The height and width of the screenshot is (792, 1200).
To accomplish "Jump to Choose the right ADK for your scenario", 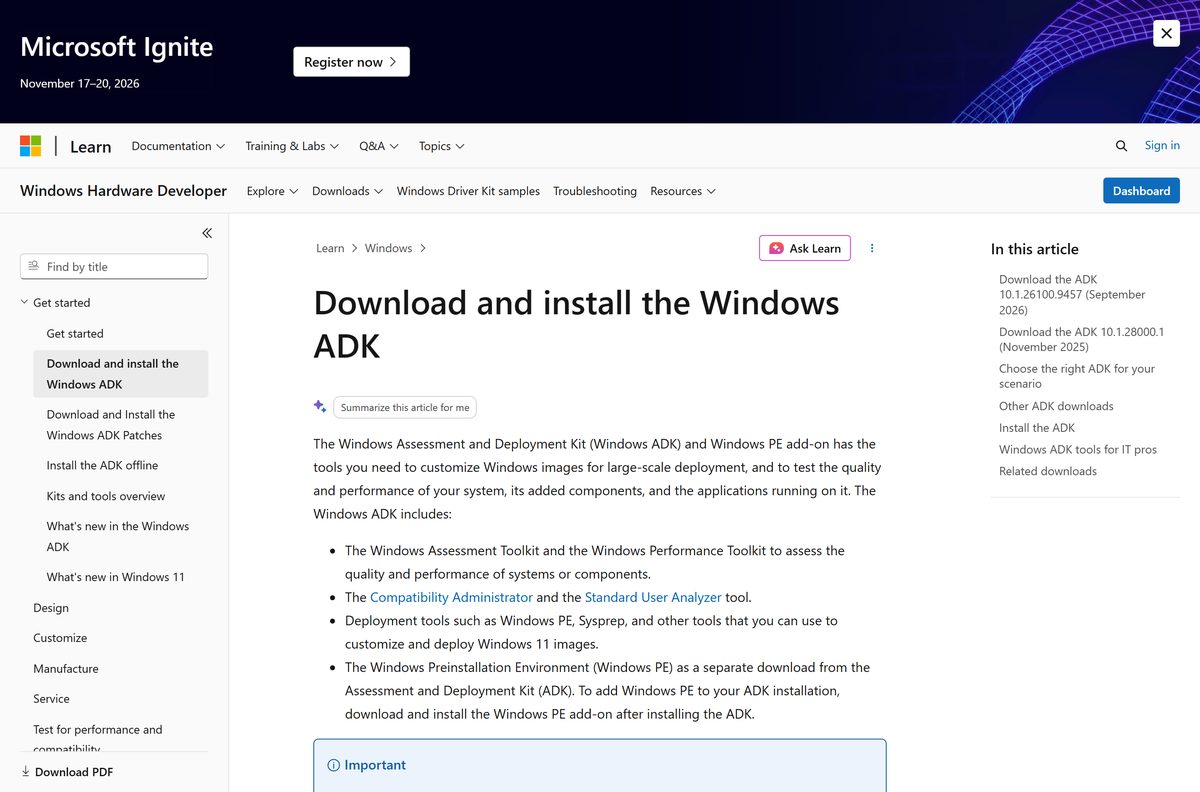I will click(1077, 376).
